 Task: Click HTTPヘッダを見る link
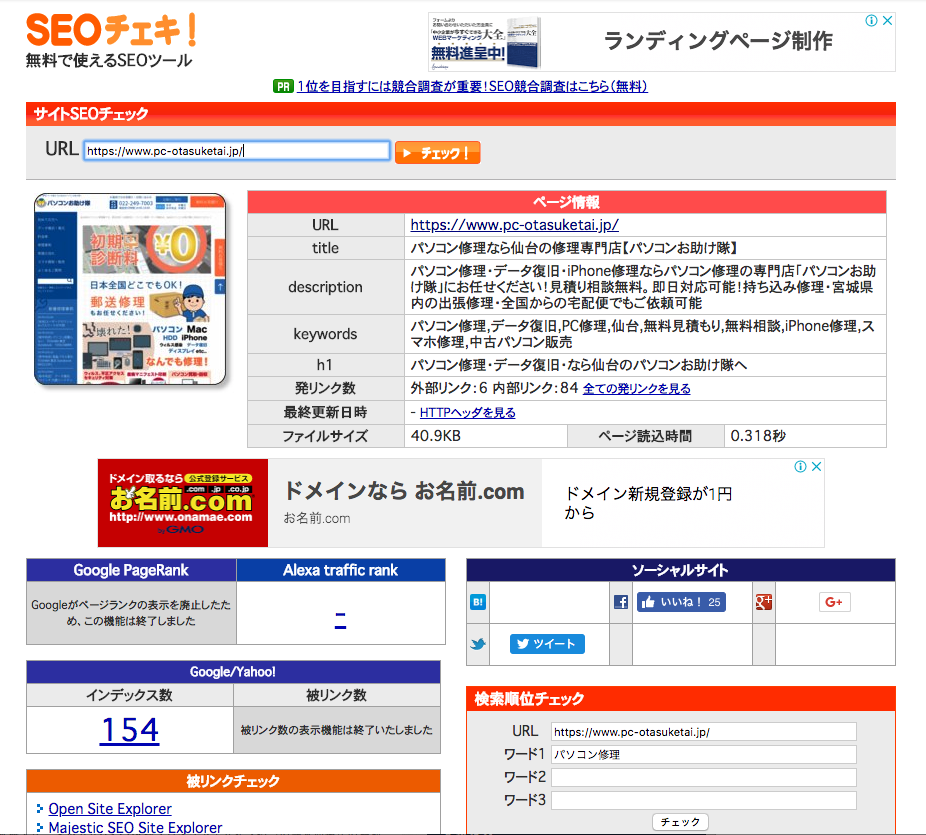coord(467,413)
